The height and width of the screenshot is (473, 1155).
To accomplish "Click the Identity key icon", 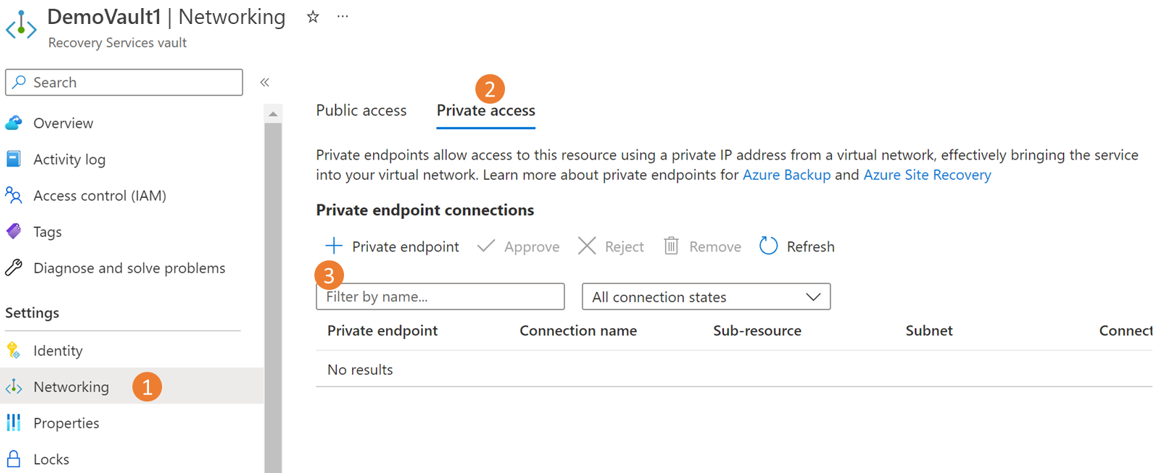I will [x=14, y=350].
